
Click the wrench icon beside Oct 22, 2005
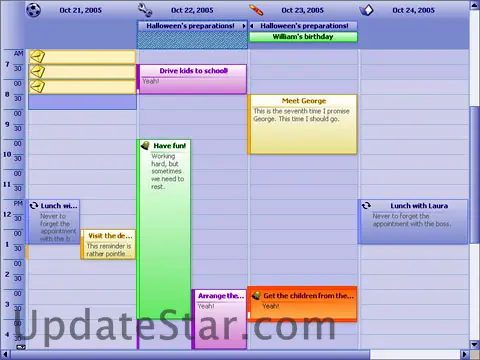tap(145, 10)
